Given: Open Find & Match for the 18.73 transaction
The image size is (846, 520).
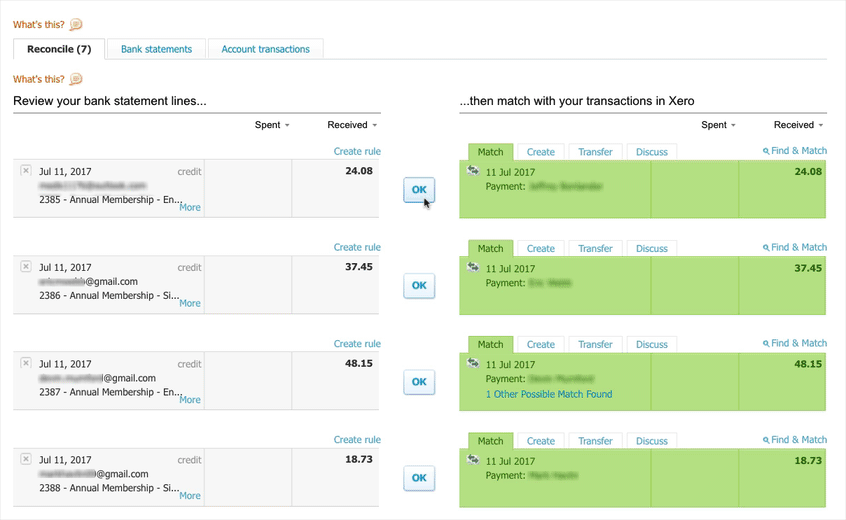Looking at the screenshot, I should click(795, 440).
